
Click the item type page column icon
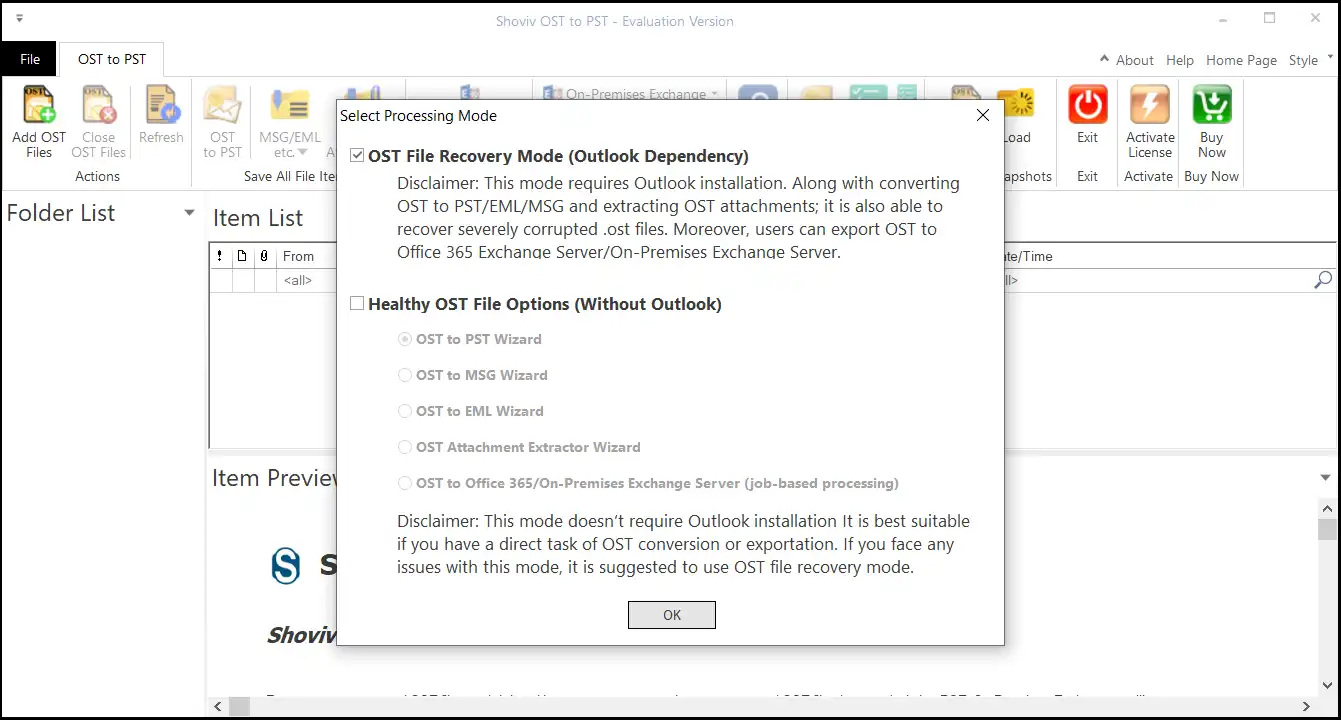point(242,256)
